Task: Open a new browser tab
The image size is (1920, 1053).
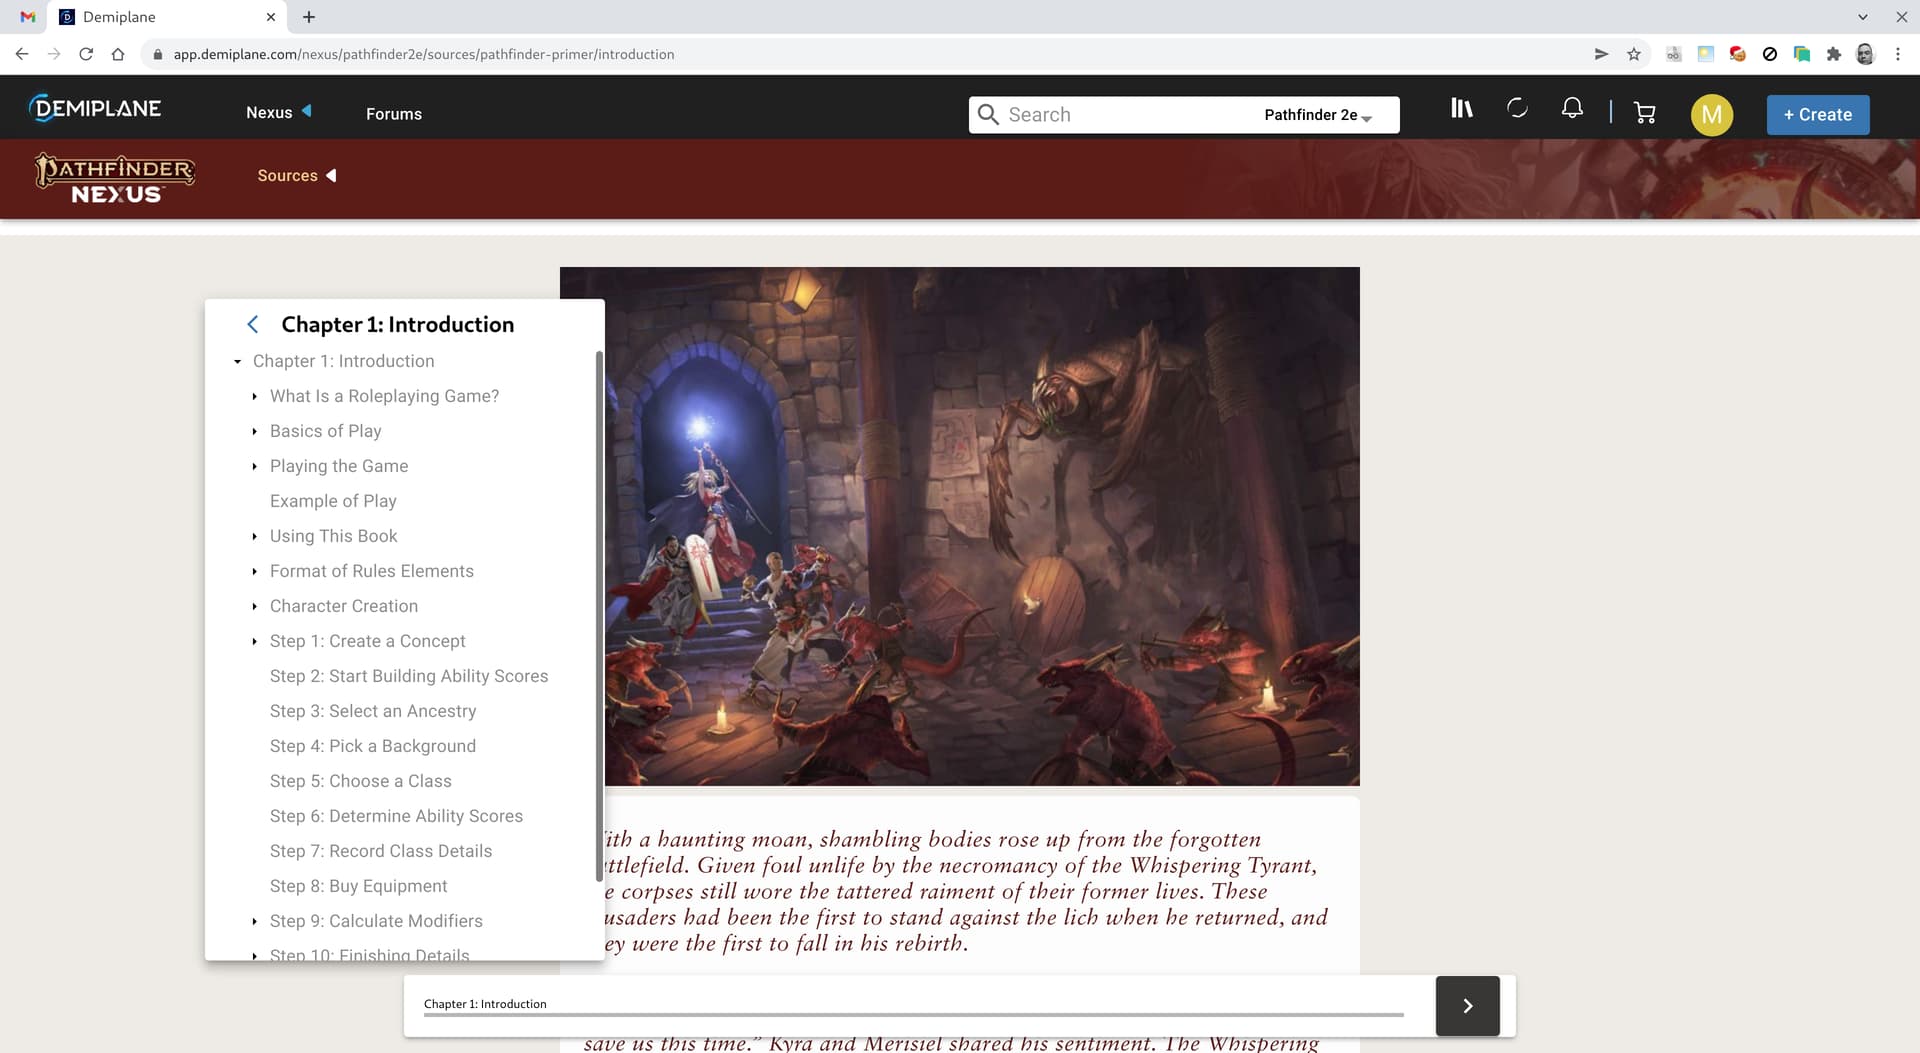Action: point(309,17)
